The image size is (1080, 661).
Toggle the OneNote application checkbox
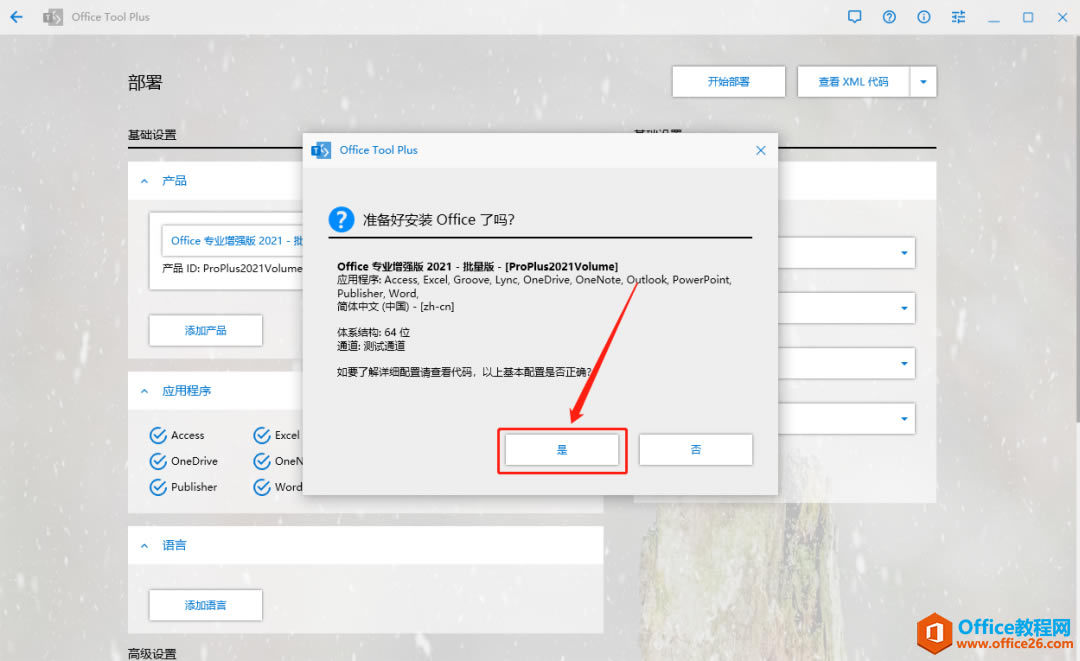point(262,461)
